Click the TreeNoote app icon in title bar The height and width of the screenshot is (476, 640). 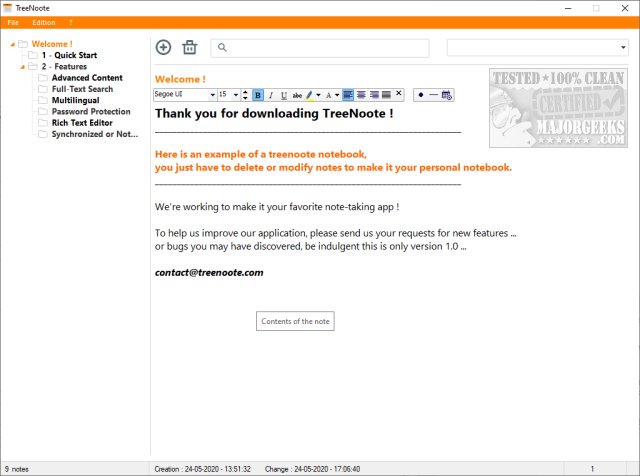click(7, 8)
